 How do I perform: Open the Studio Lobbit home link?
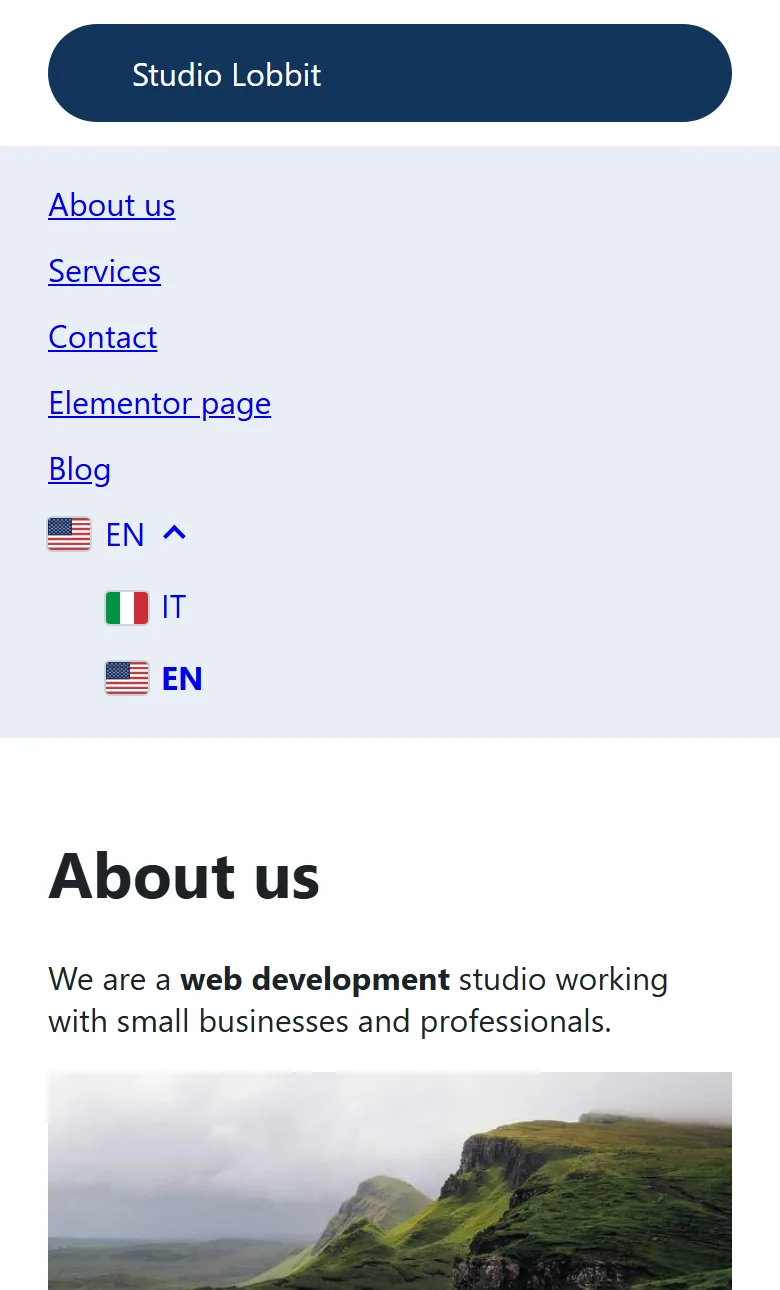click(x=227, y=75)
